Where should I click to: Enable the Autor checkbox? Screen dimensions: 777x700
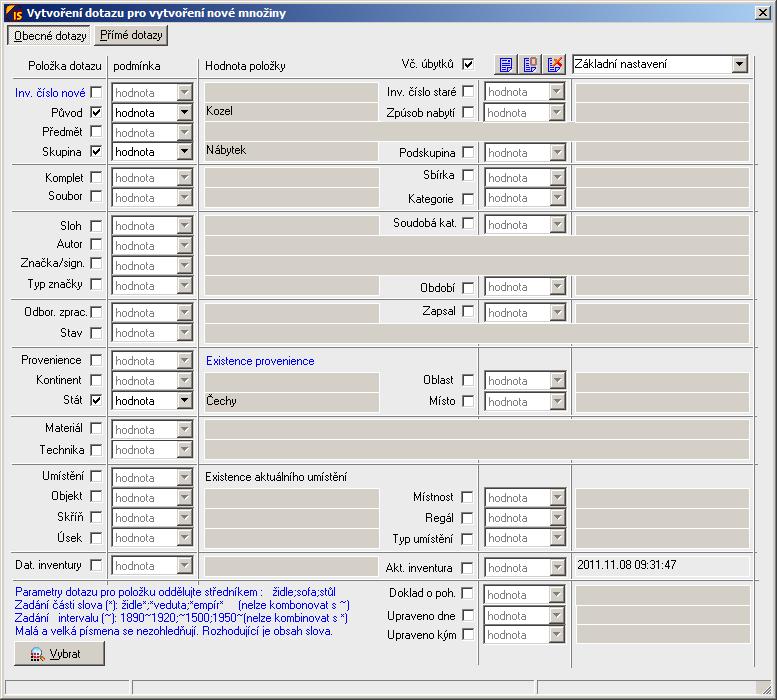[x=96, y=244]
